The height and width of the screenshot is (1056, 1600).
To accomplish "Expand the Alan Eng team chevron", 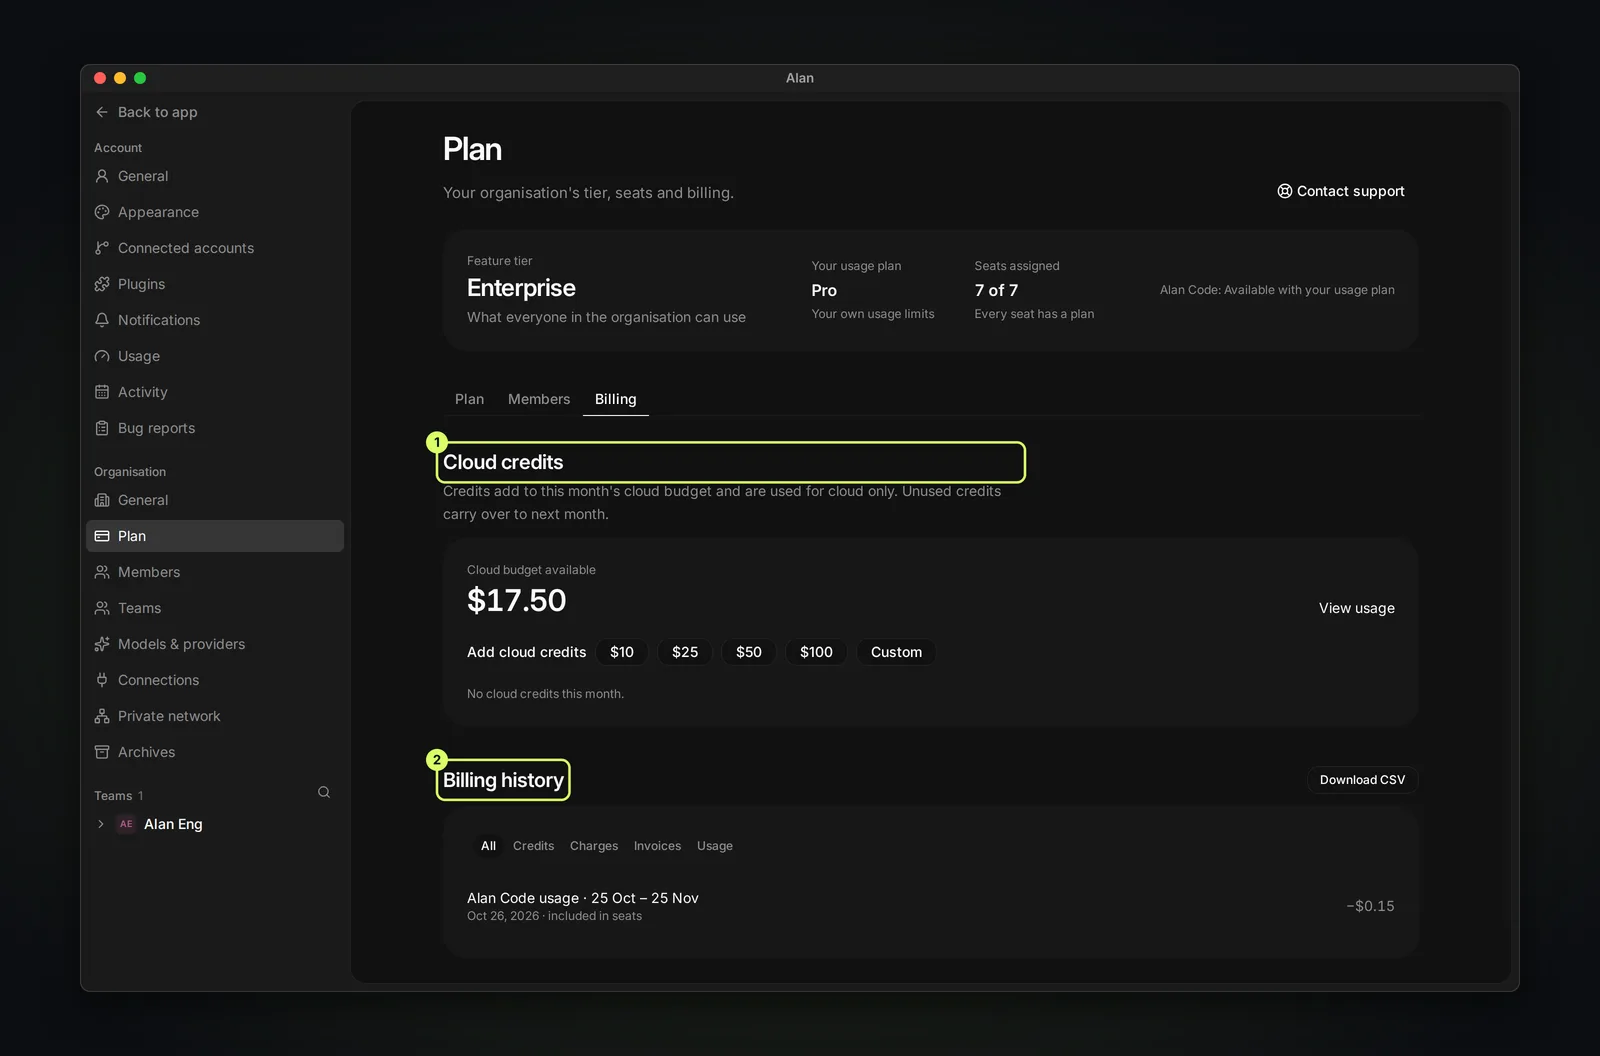I will (x=101, y=824).
